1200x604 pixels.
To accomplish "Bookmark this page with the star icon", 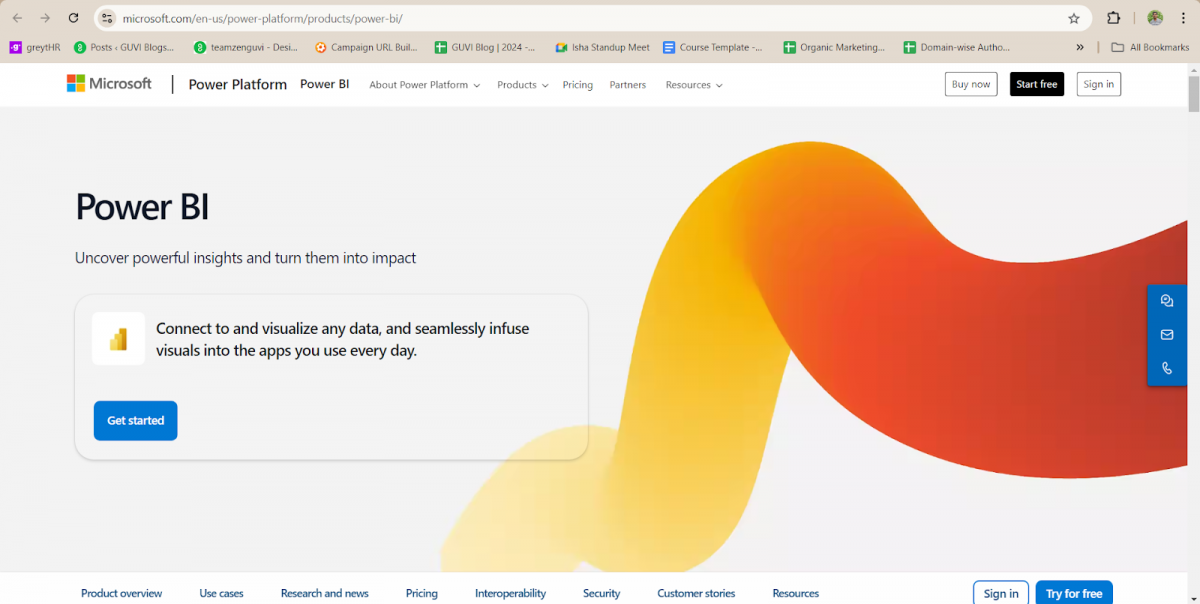I will tap(1074, 18).
